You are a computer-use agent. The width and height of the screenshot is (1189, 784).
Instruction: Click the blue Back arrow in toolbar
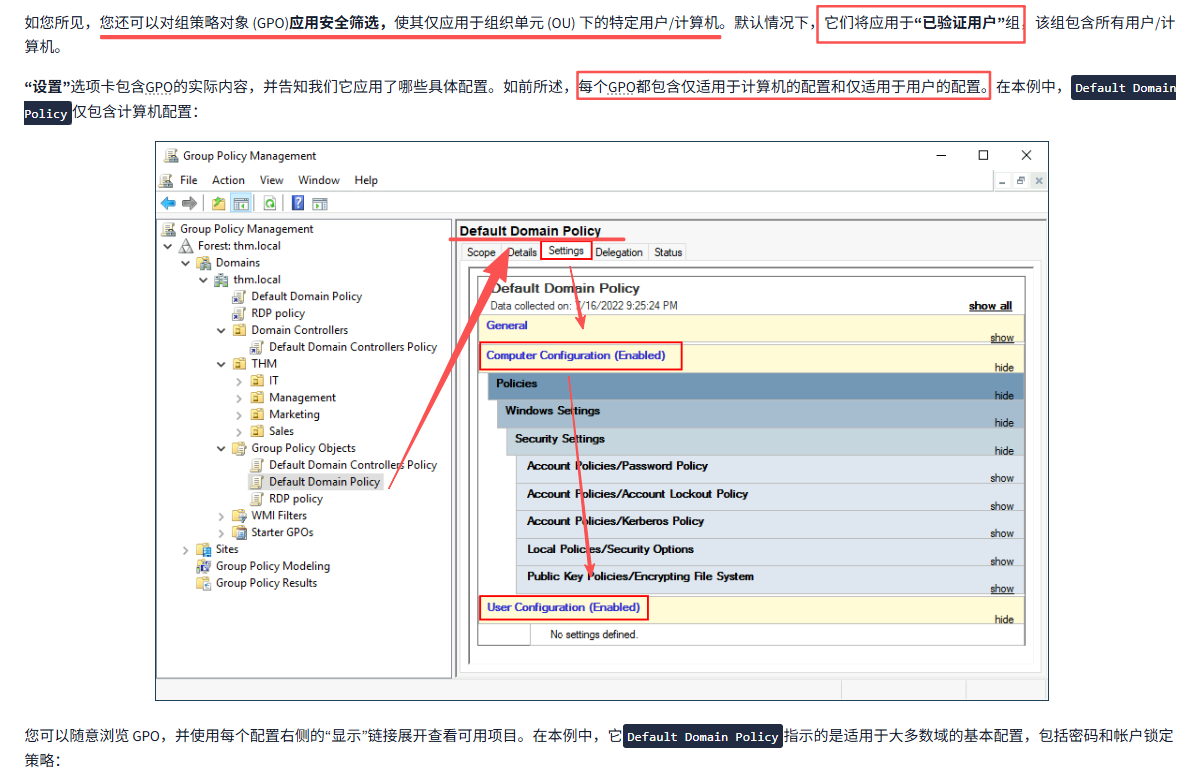(x=168, y=203)
